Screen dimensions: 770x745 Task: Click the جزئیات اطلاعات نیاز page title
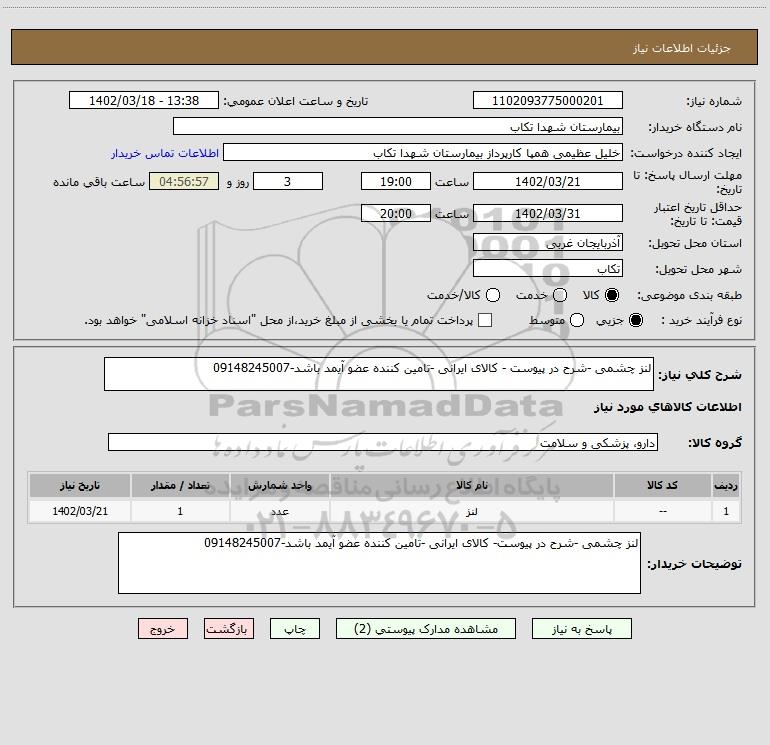tap(681, 48)
